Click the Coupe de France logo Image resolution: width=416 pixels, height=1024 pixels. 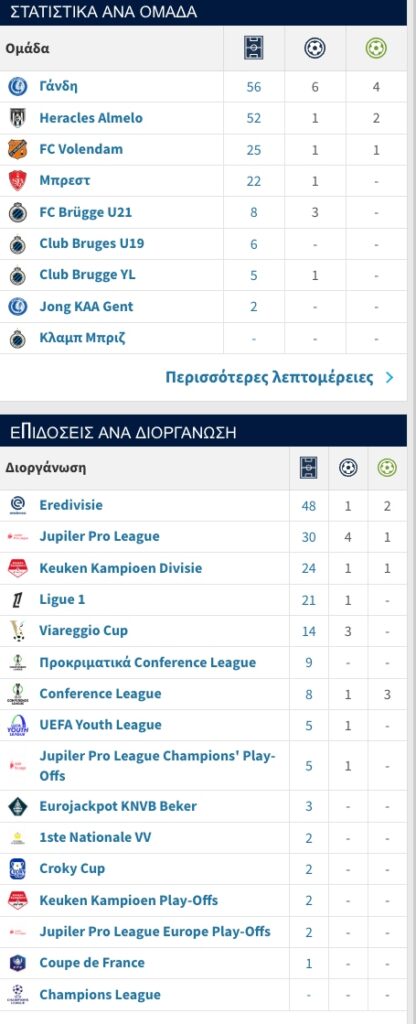[x=18, y=963]
